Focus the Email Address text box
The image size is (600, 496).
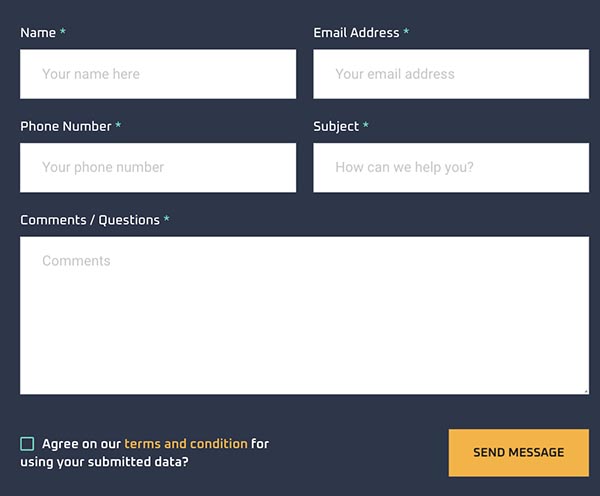pyautogui.click(x=451, y=74)
